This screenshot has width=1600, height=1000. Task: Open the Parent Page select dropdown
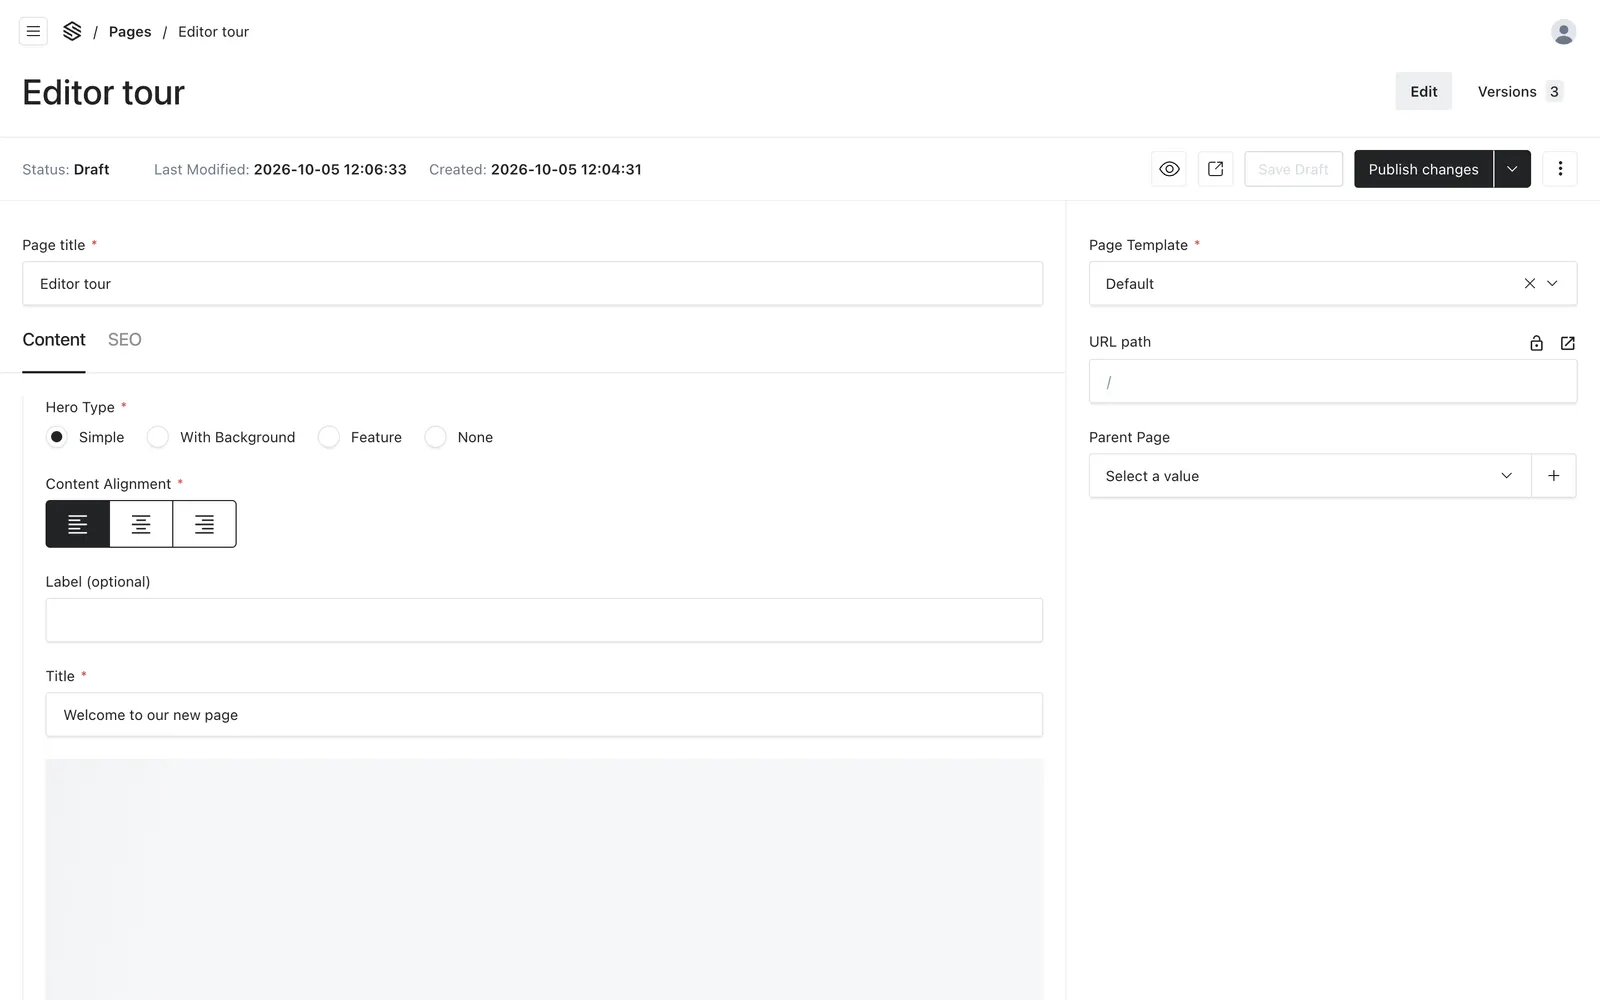tap(1310, 476)
